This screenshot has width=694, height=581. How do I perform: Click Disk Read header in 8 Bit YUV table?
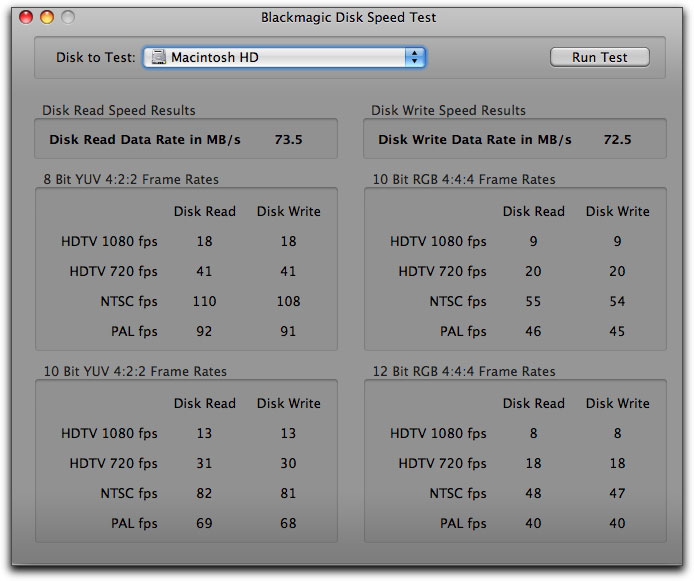pos(204,211)
